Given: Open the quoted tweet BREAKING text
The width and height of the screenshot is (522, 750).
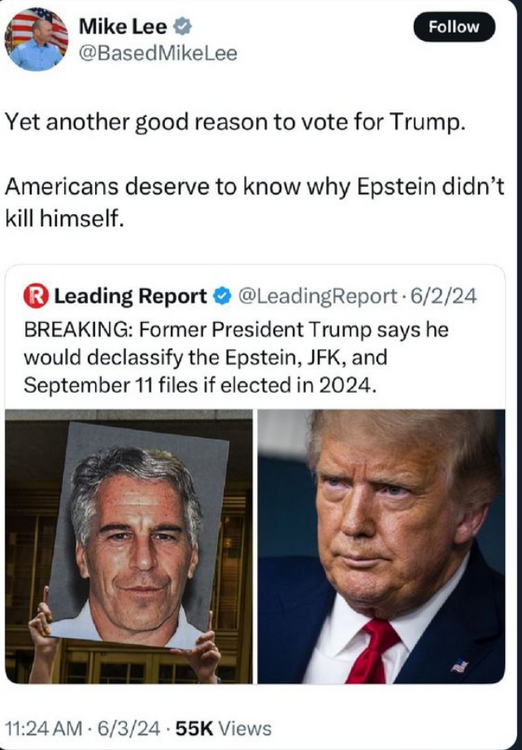Looking at the screenshot, I should pos(236,357).
